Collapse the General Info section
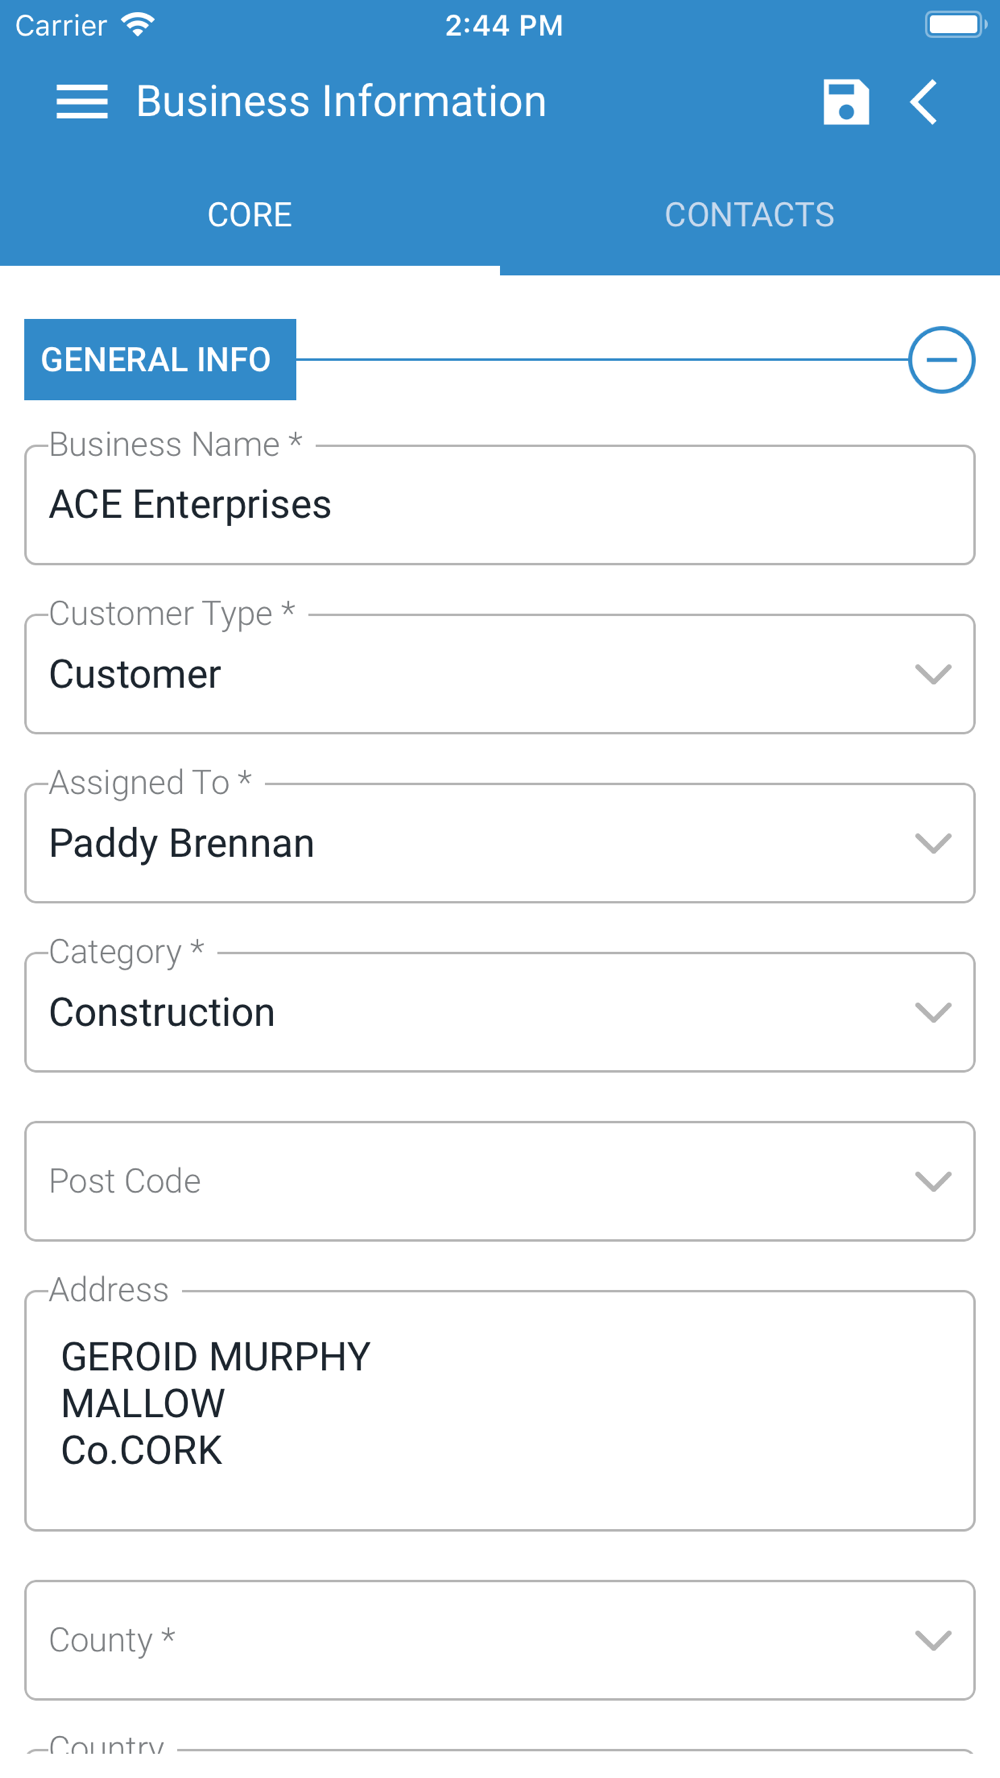 click(941, 360)
